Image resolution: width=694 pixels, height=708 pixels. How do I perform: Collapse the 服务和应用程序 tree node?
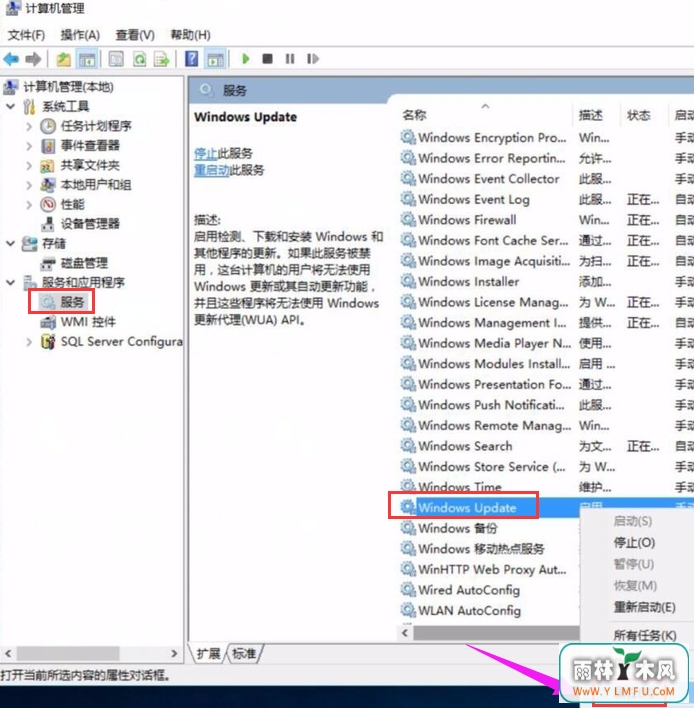[10, 283]
